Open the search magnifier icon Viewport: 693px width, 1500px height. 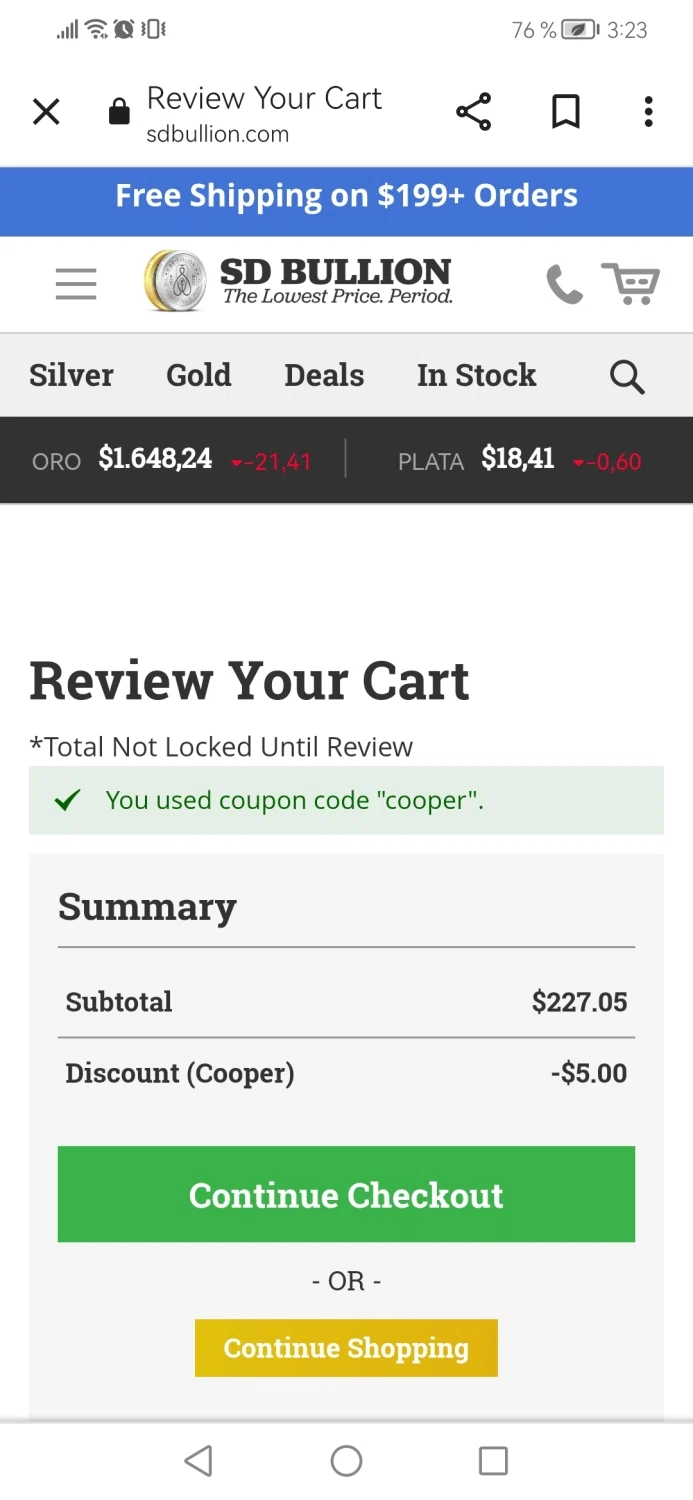[627, 377]
